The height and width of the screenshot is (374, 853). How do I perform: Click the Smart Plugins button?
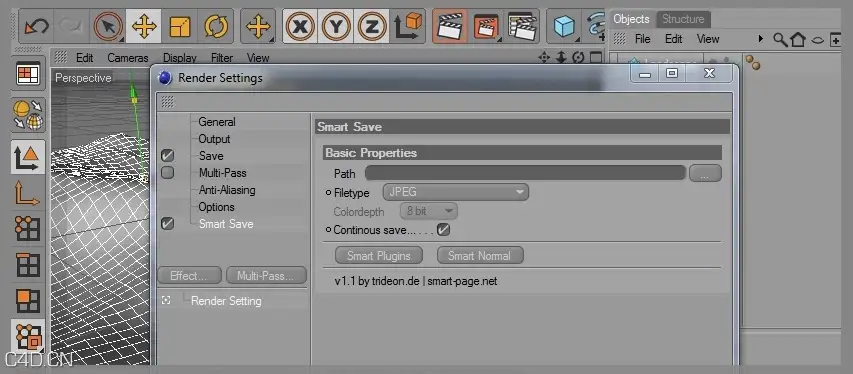[x=379, y=255]
